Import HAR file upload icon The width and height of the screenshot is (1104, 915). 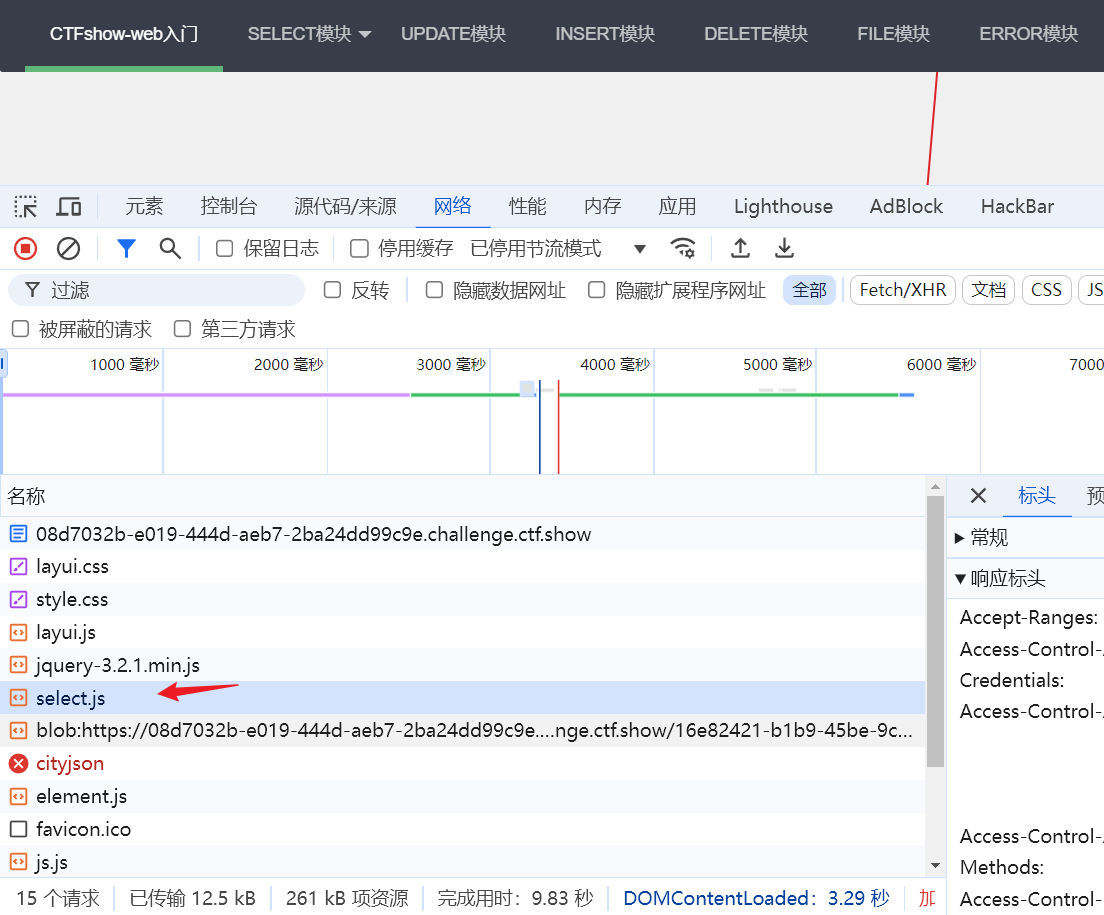click(740, 248)
